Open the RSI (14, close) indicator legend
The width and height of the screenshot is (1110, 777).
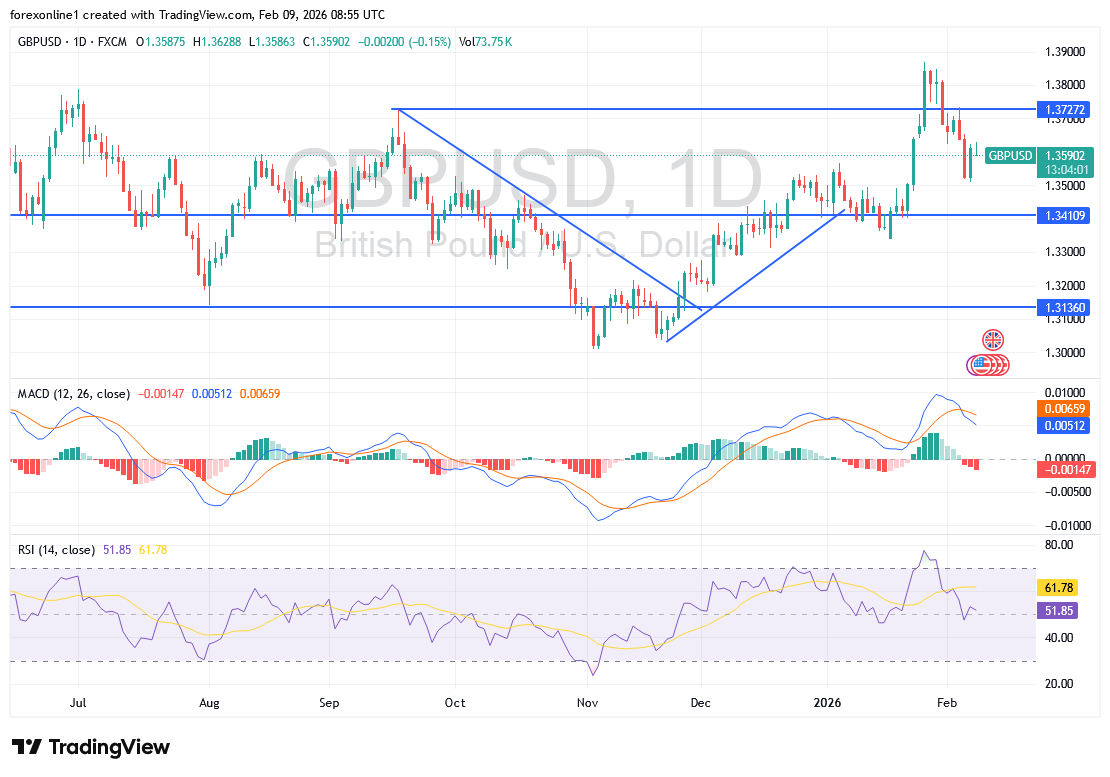coord(56,550)
